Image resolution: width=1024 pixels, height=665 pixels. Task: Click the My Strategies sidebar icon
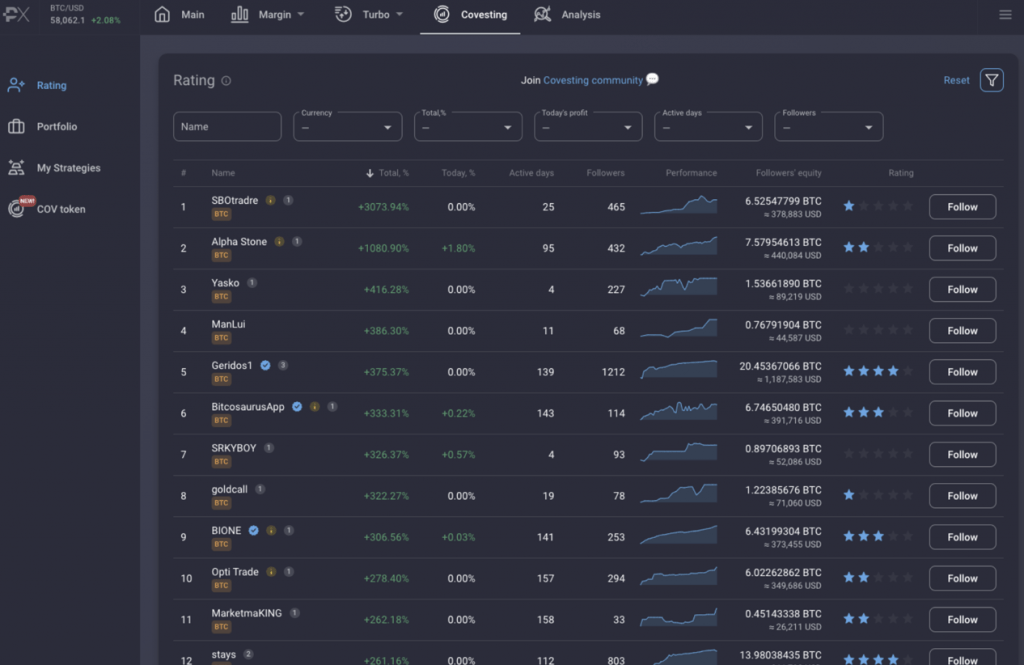point(16,168)
